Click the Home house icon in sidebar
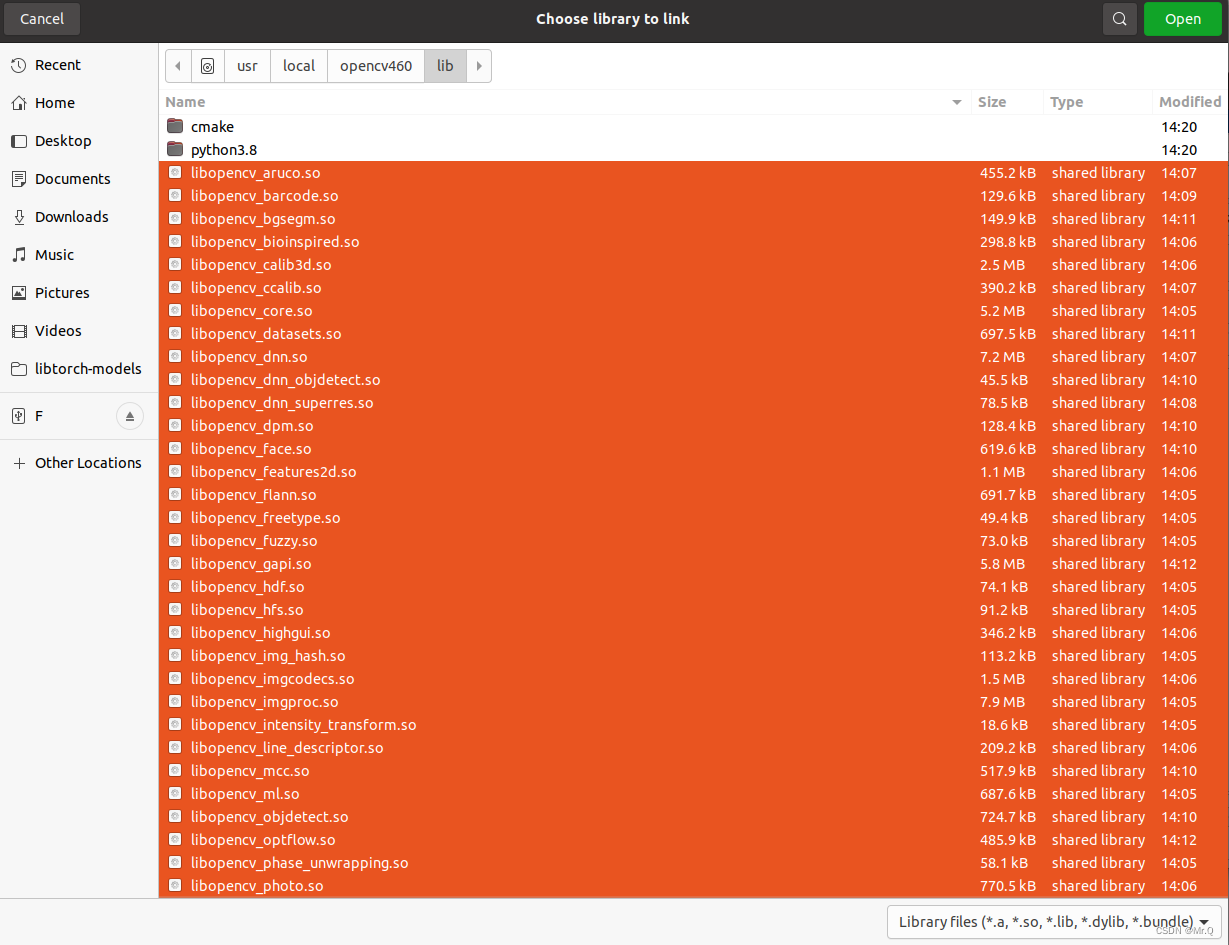Image resolution: width=1229 pixels, height=945 pixels. pos(18,103)
